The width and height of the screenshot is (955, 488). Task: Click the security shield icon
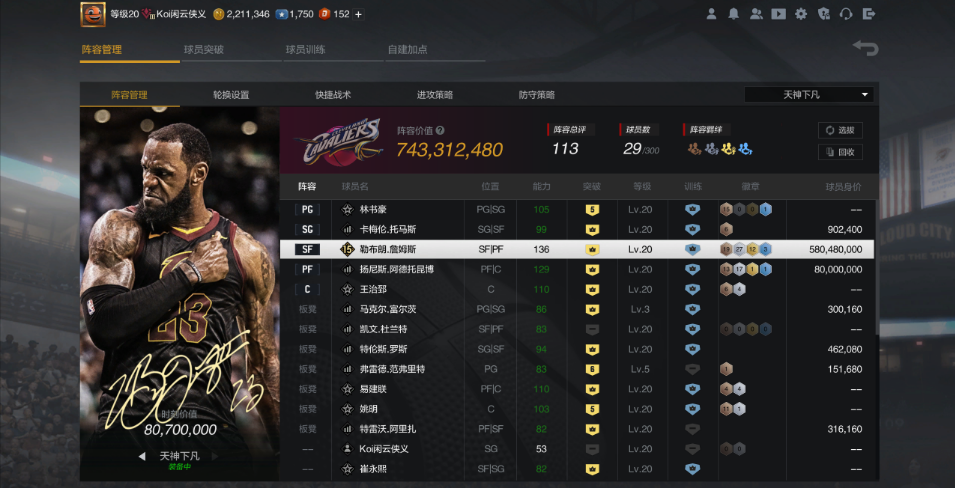click(823, 14)
